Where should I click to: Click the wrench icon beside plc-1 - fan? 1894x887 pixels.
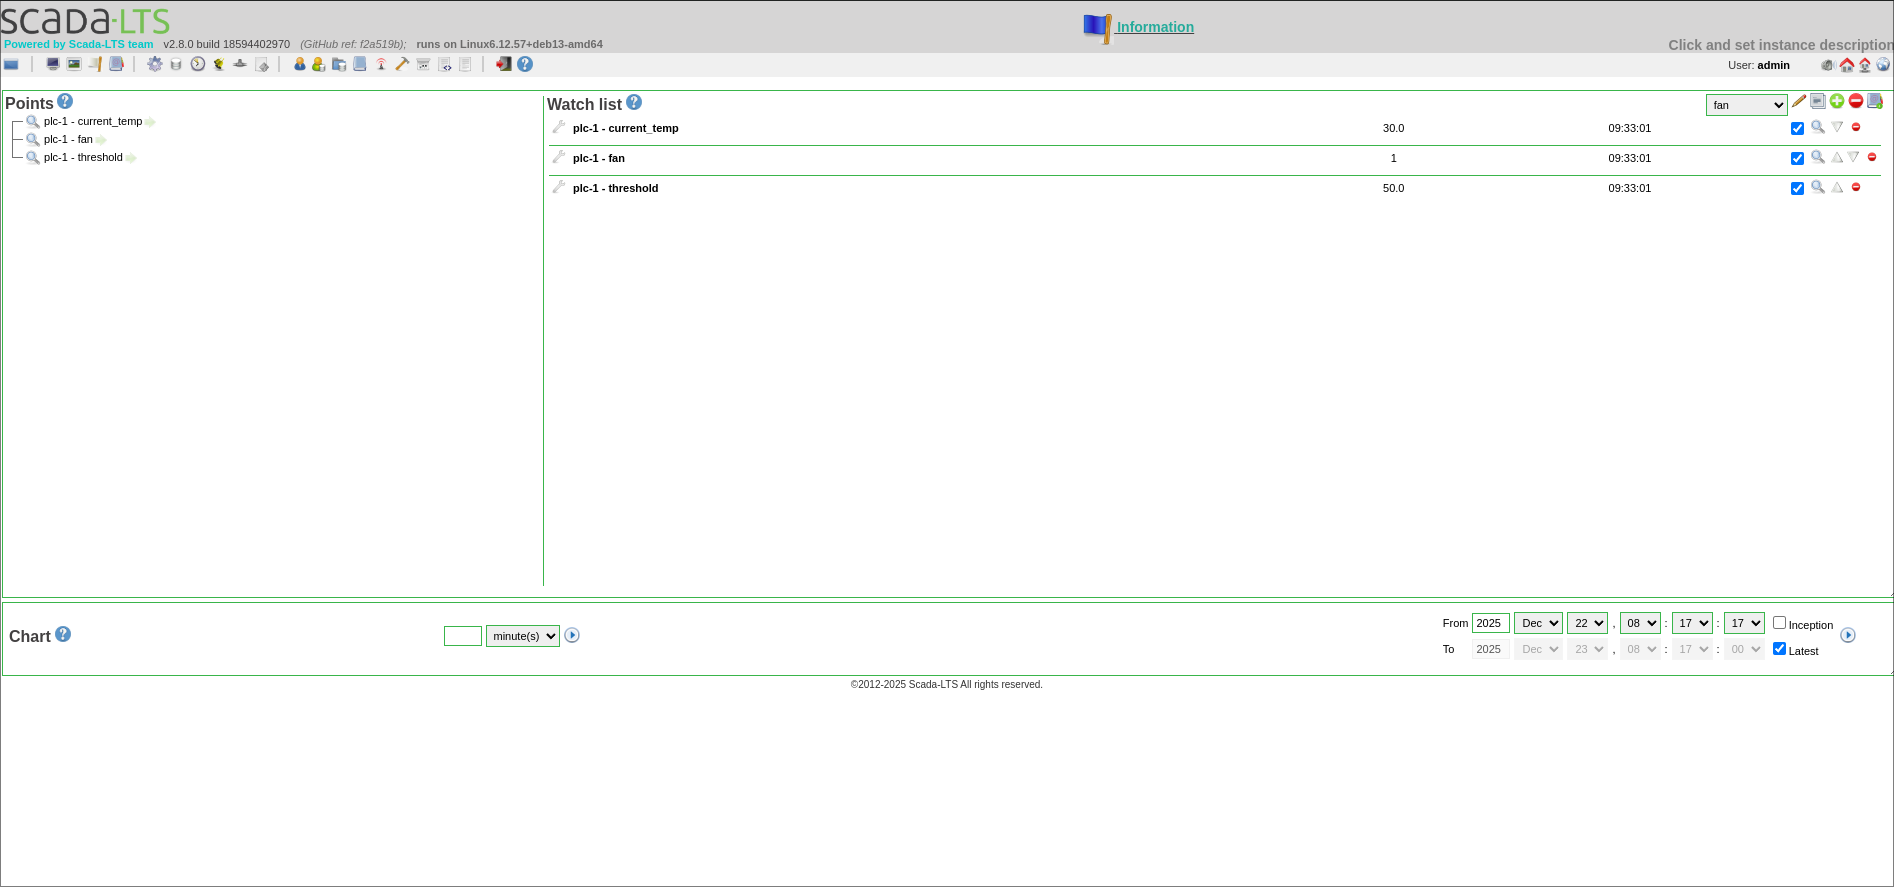pos(559,157)
